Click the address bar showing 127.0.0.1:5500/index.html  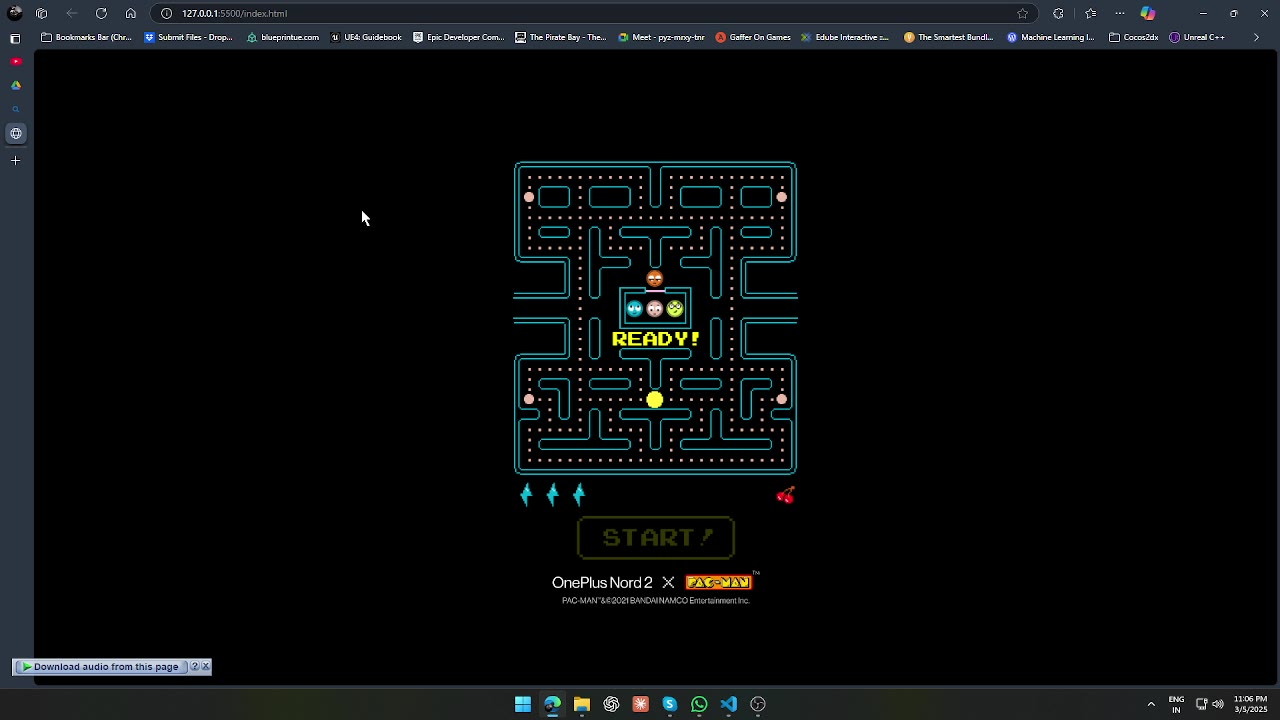click(x=595, y=13)
